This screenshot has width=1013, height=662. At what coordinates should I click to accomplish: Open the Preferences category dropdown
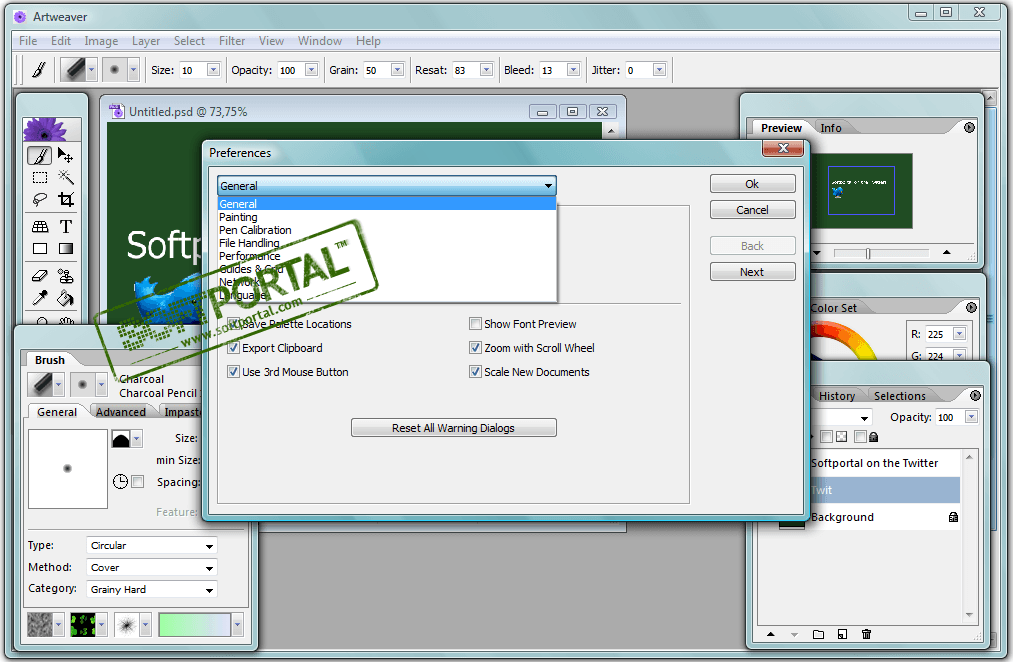[386, 186]
